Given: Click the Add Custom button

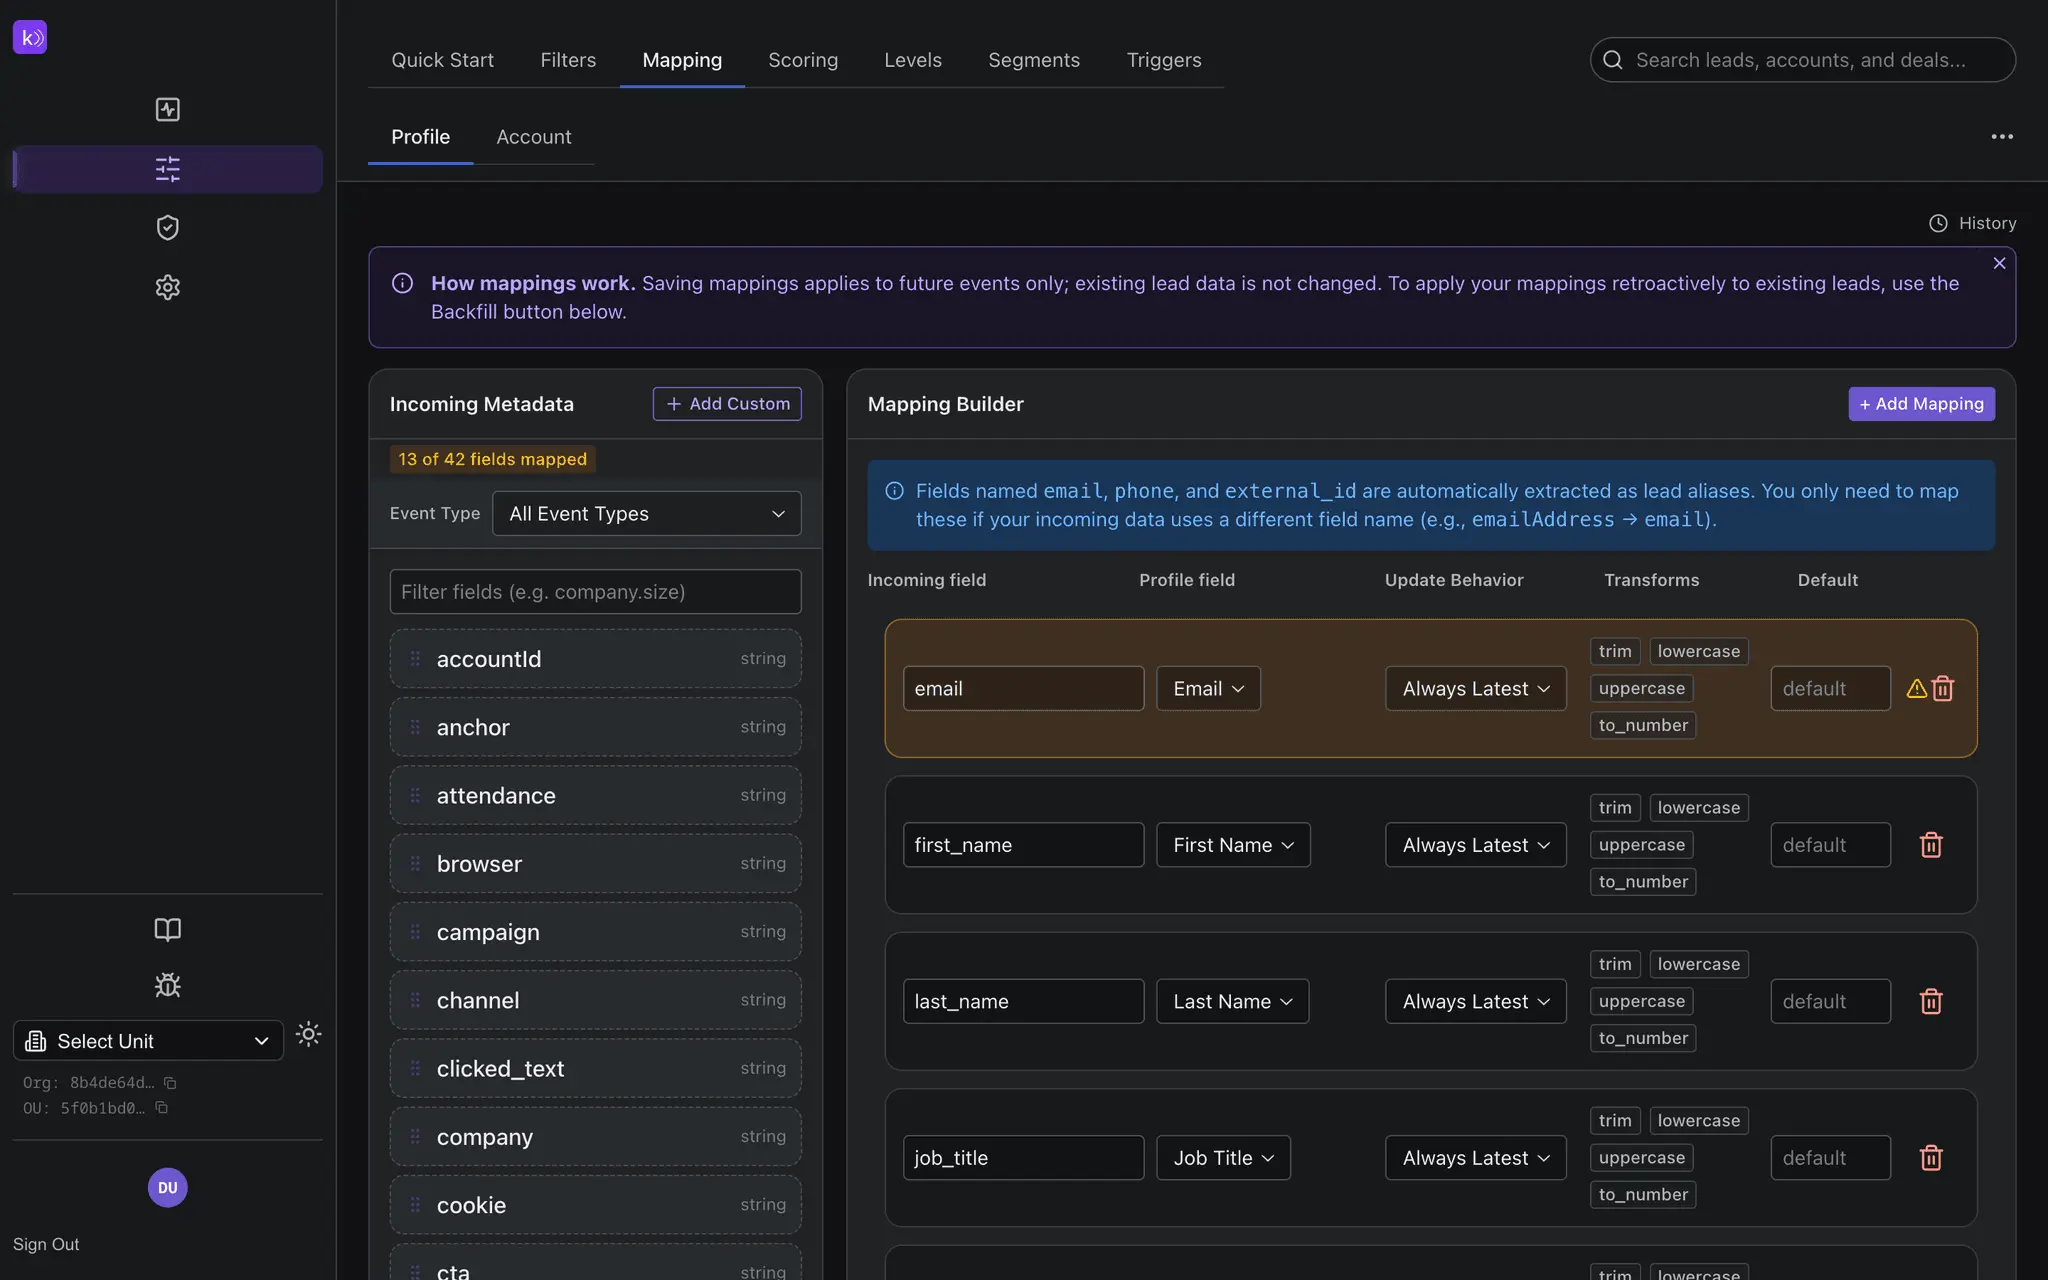Looking at the screenshot, I should pos(727,403).
